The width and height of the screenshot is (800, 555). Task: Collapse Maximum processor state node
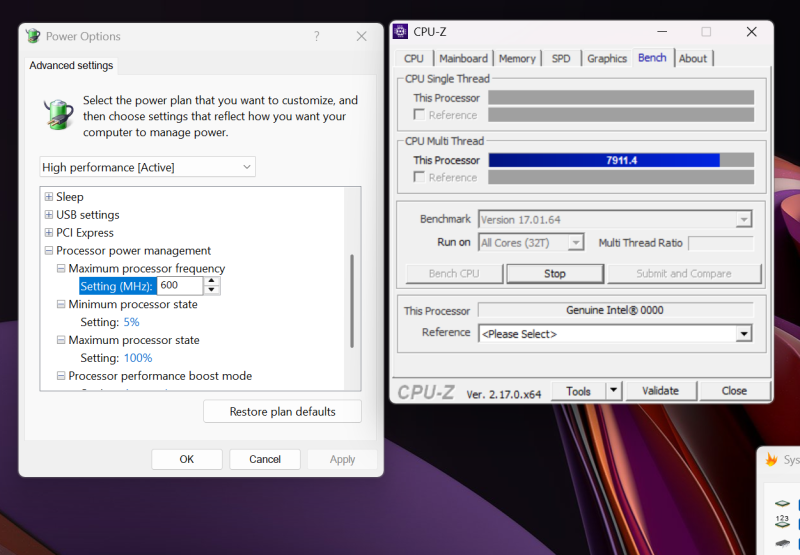click(61, 340)
